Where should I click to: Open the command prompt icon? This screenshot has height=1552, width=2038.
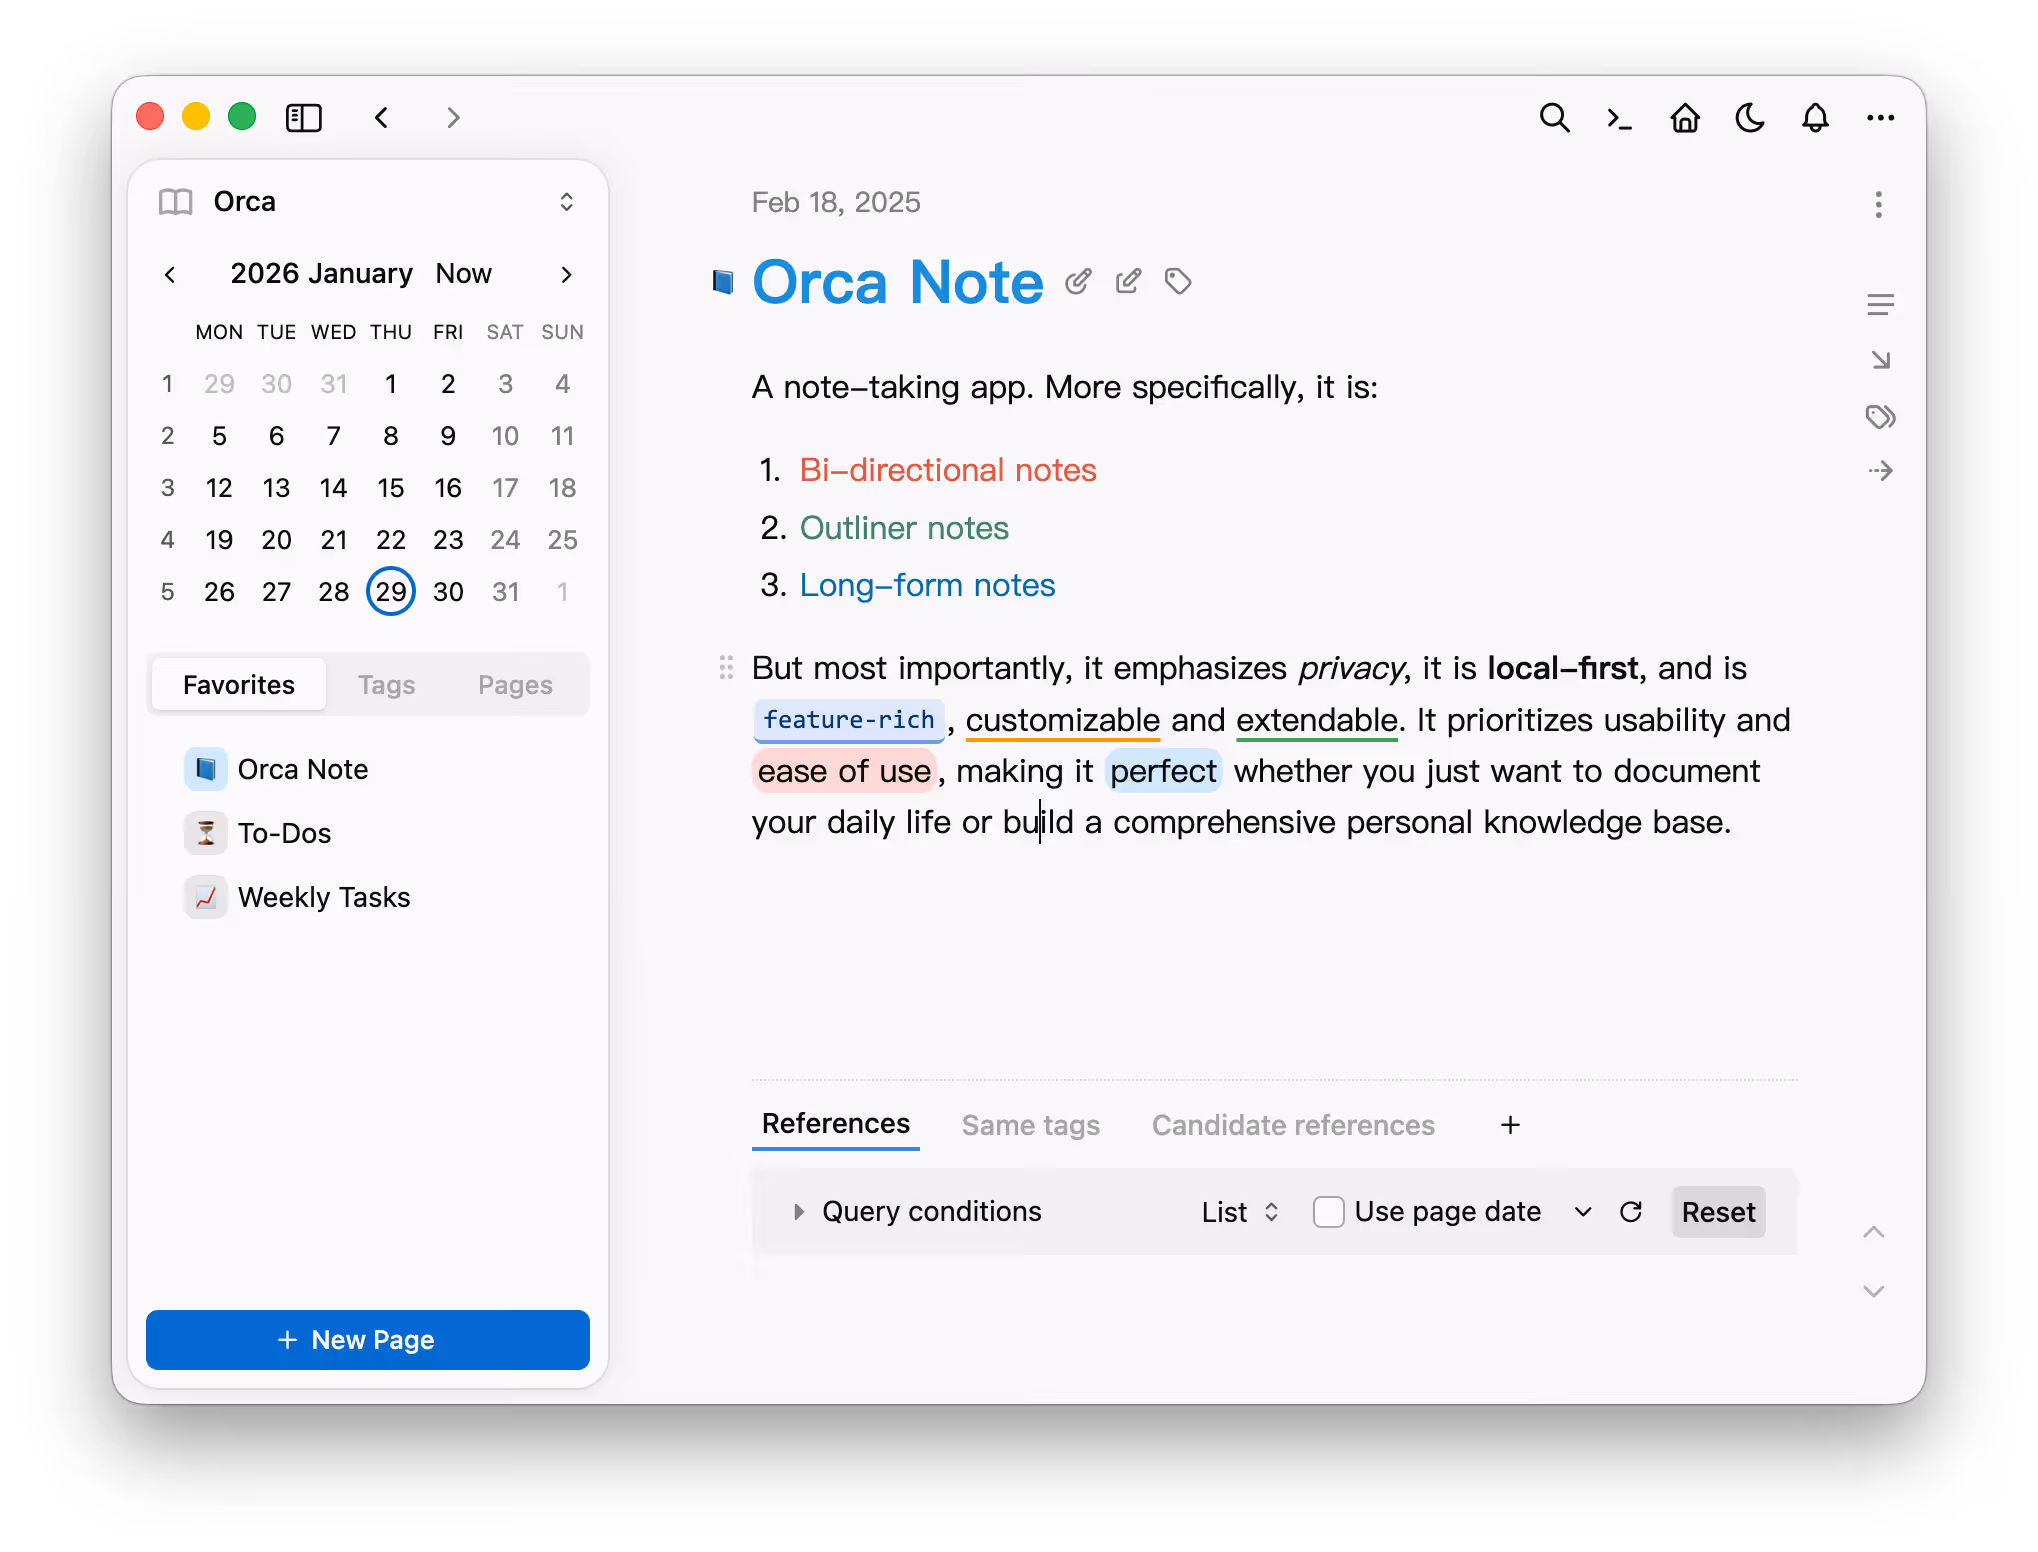coord(1619,119)
